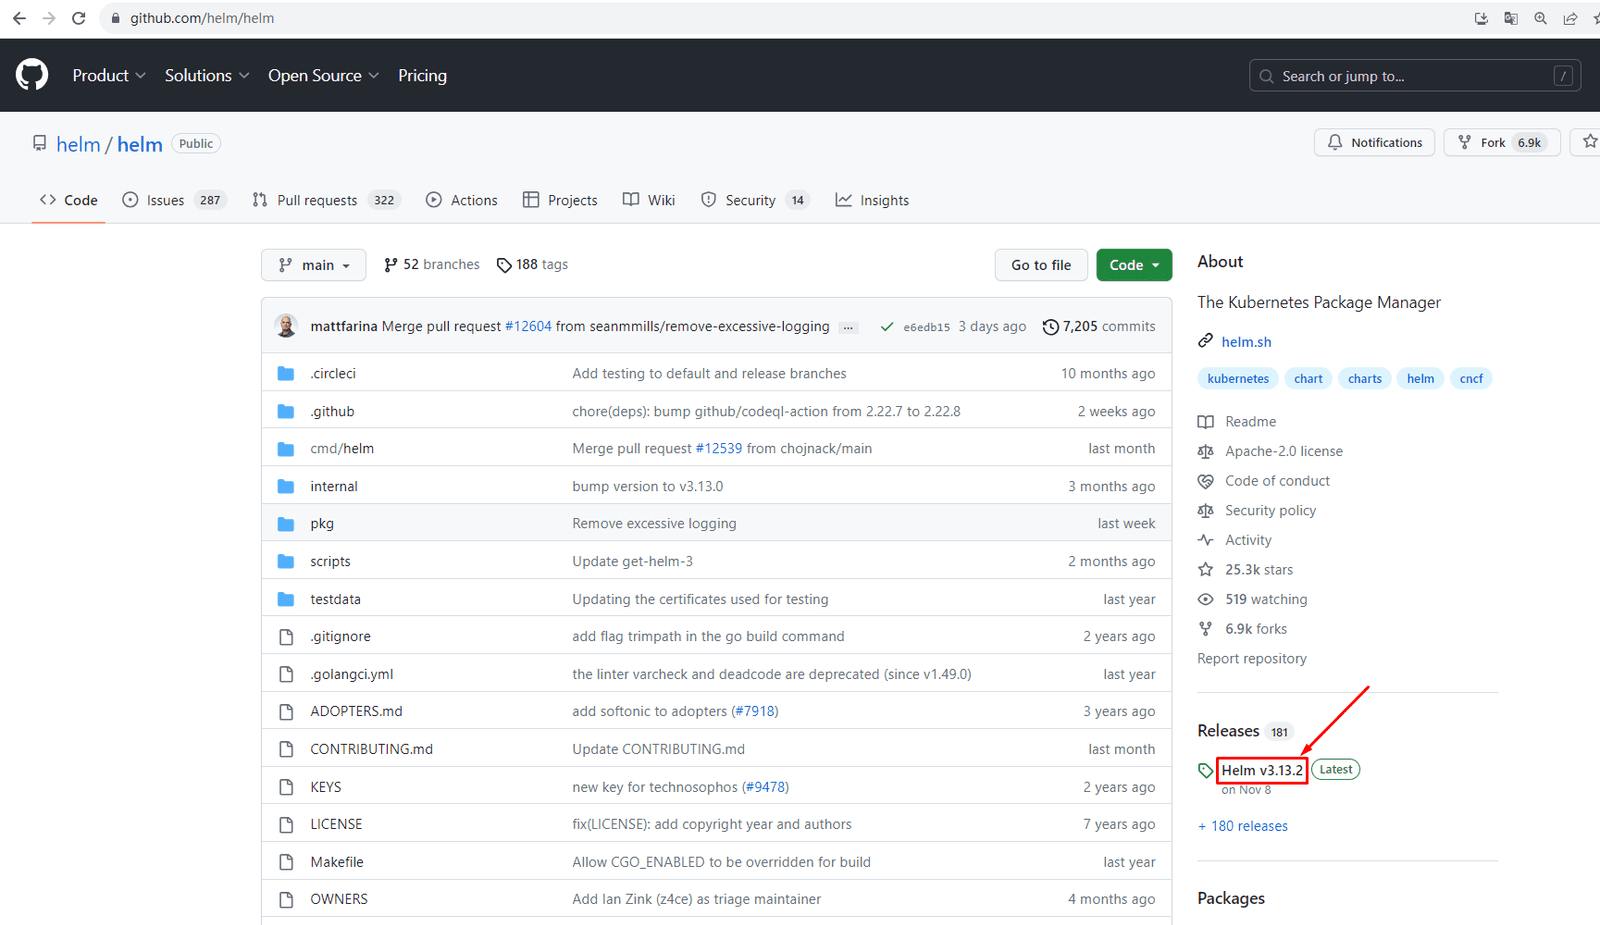Open the Insights tab

(x=872, y=200)
